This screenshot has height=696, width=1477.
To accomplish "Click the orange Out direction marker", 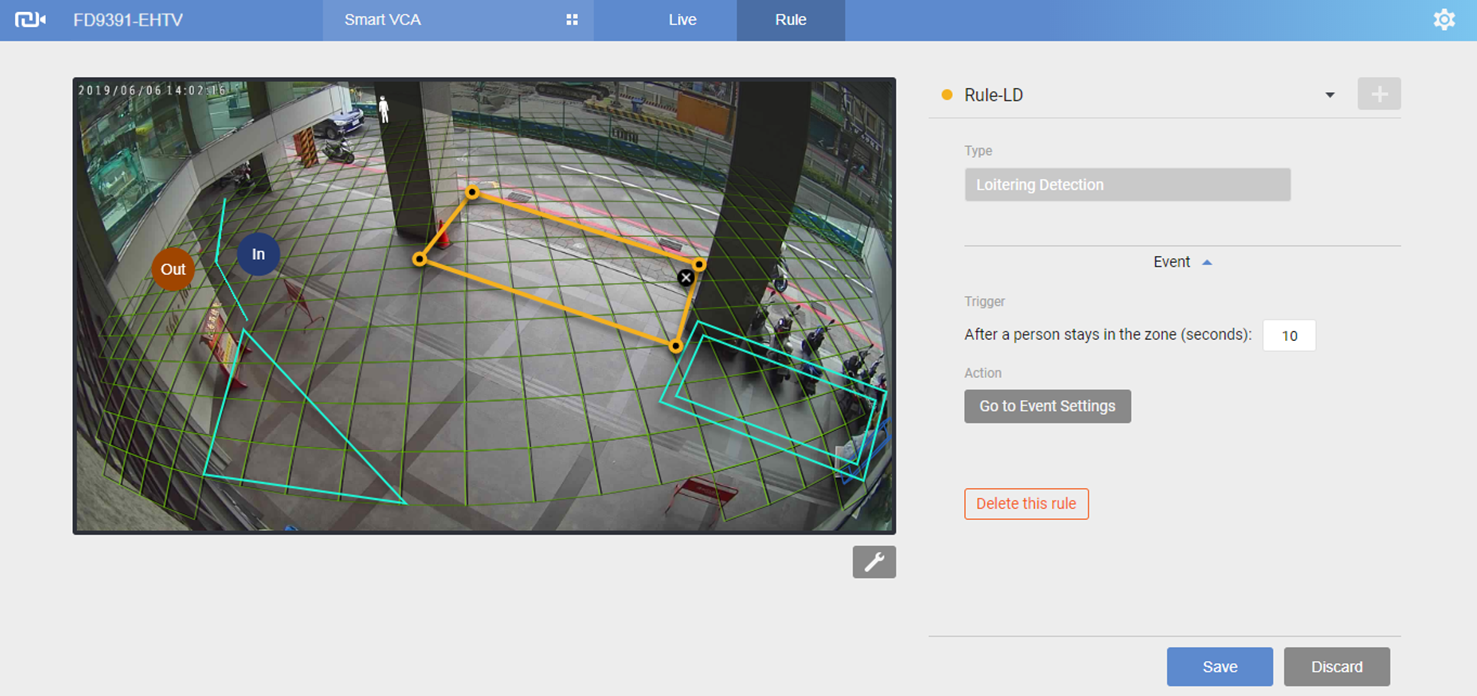I will (x=173, y=269).
